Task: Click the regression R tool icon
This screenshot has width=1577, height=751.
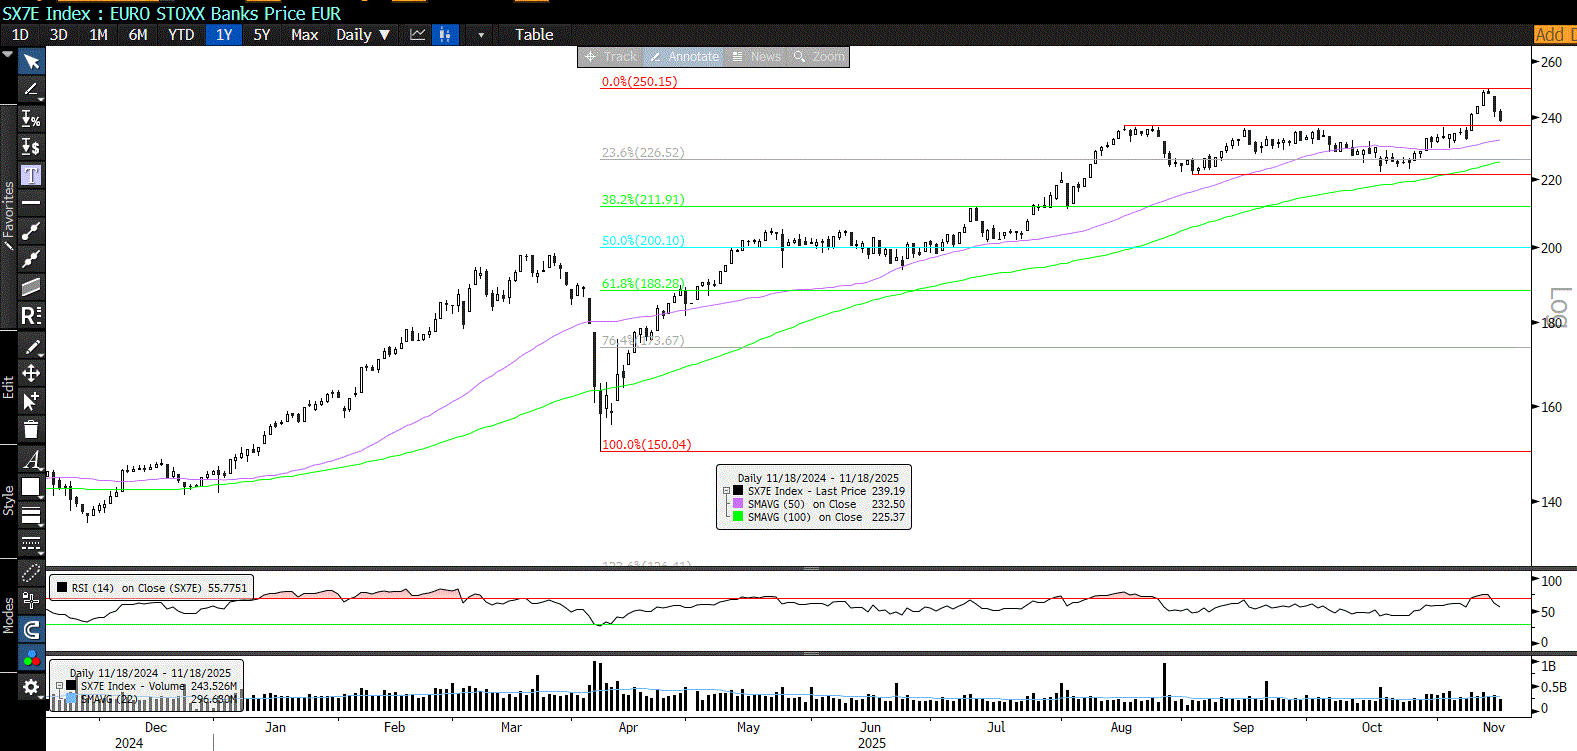Action: tap(31, 316)
